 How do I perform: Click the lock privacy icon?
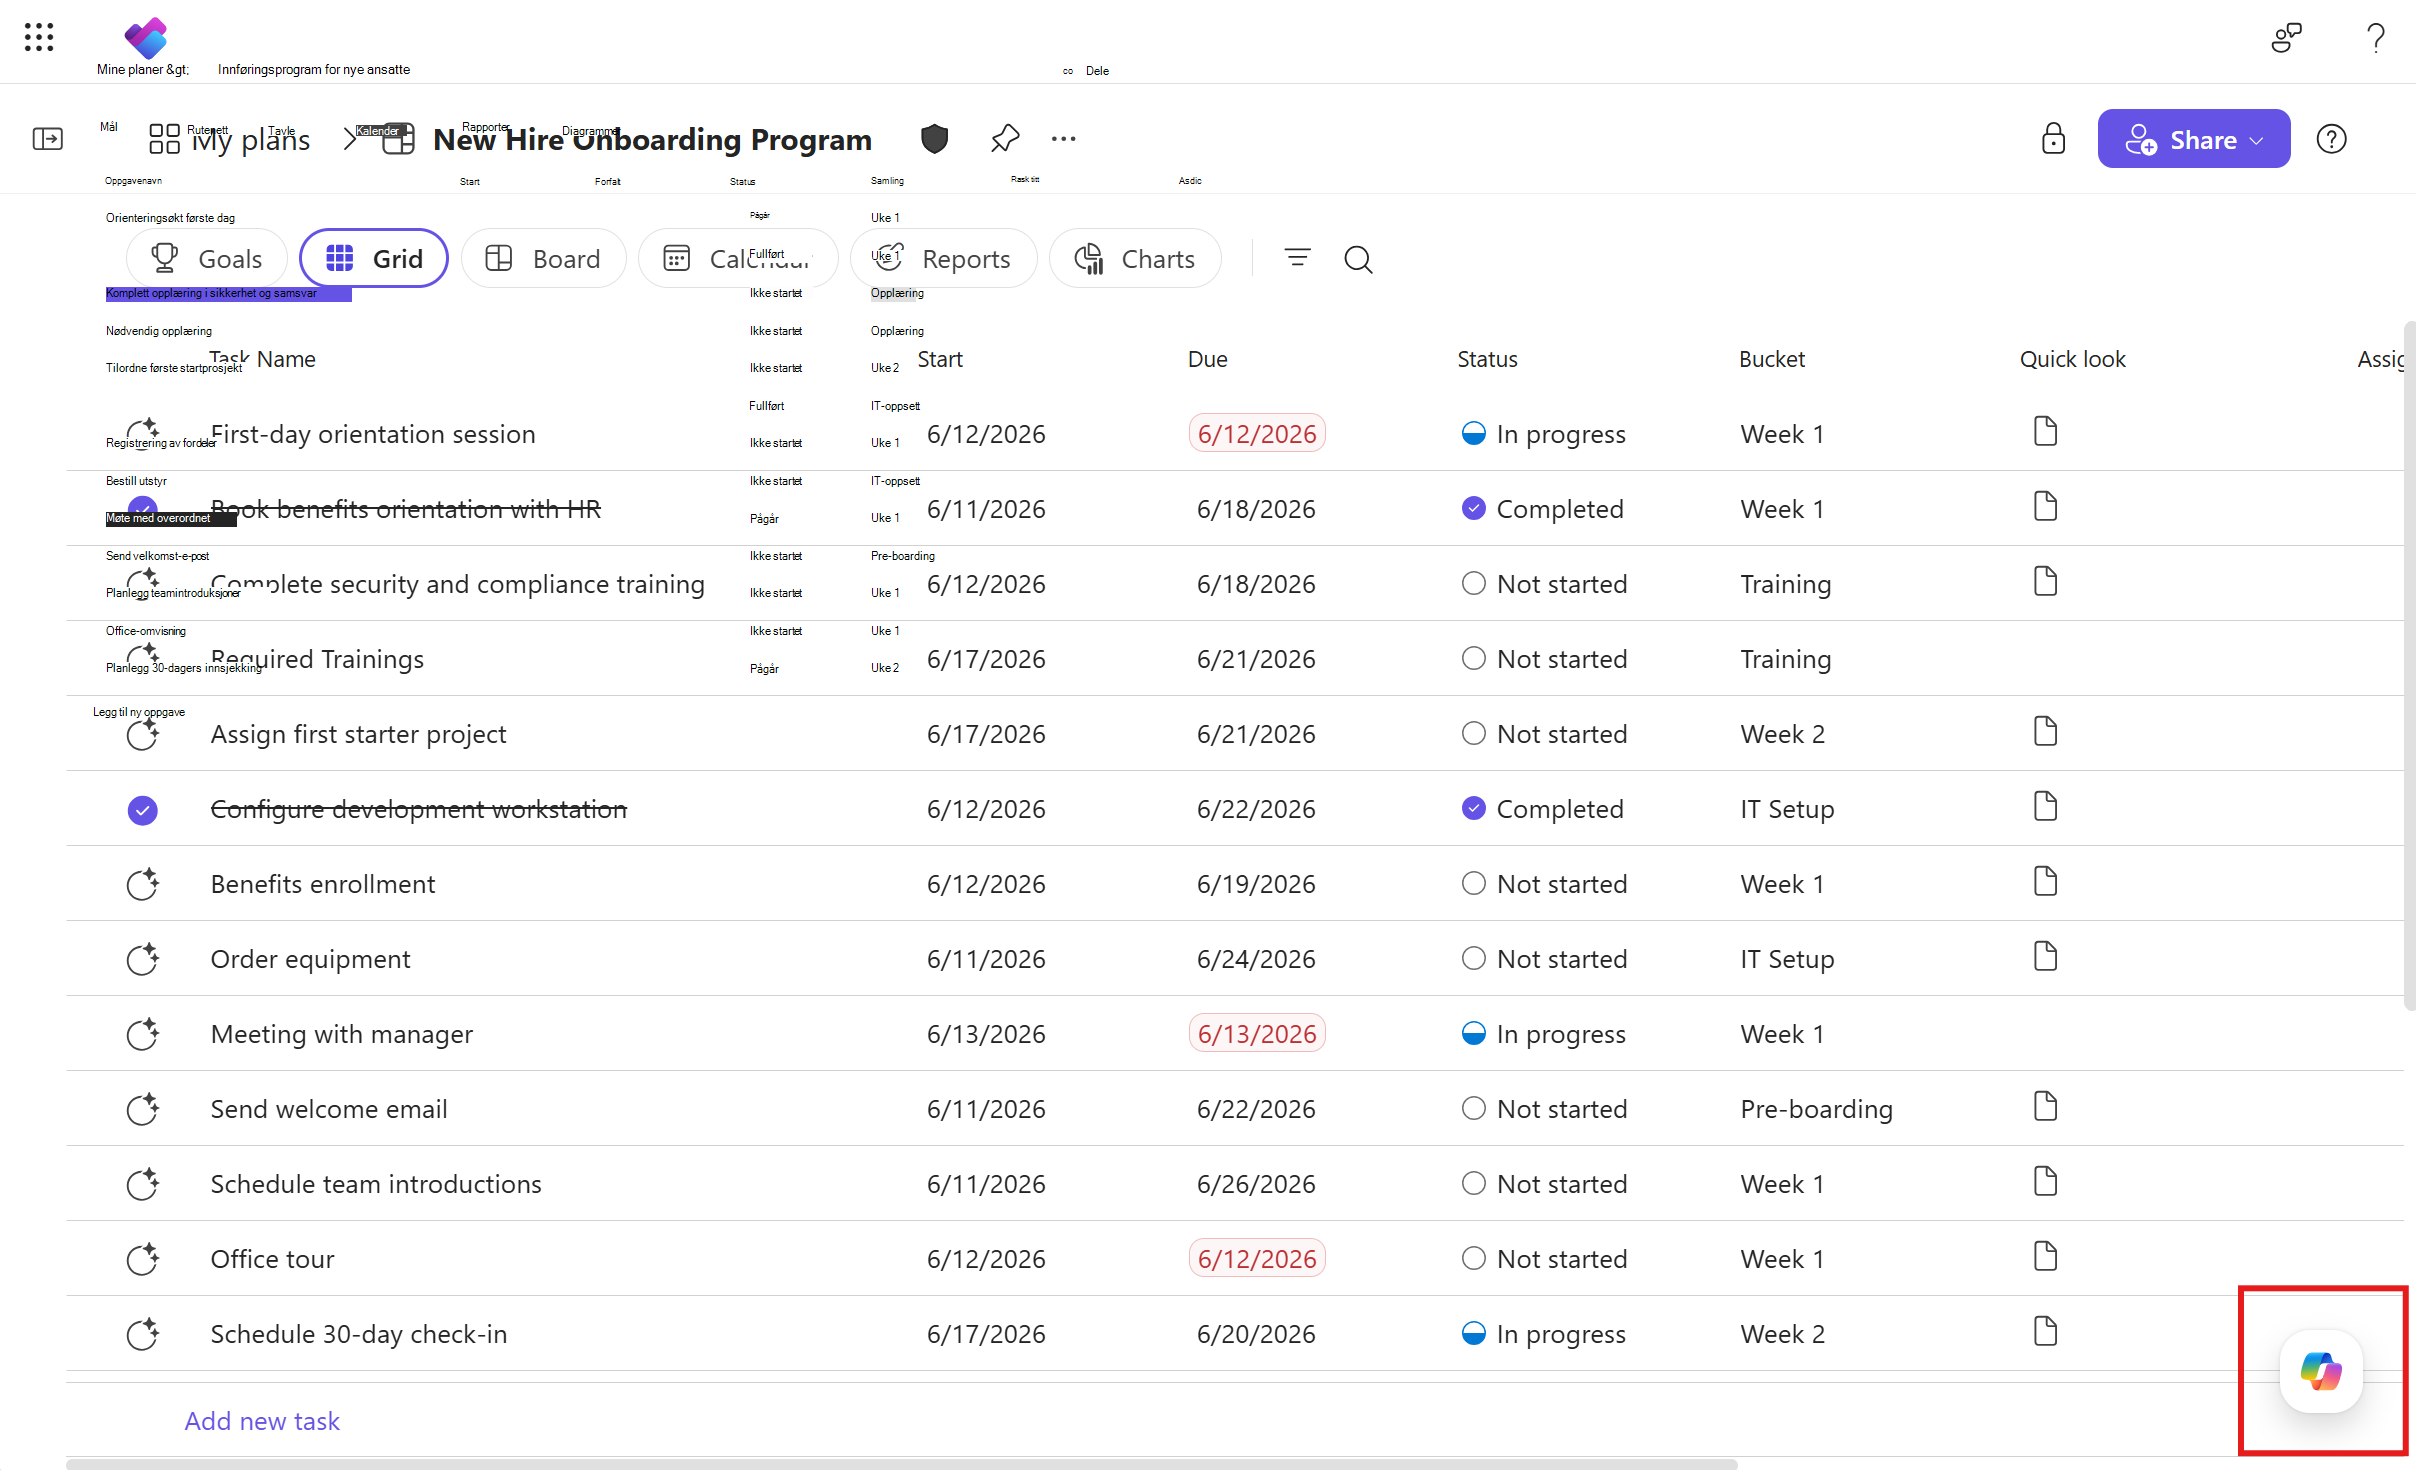pyautogui.click(x=2053, y=139)
